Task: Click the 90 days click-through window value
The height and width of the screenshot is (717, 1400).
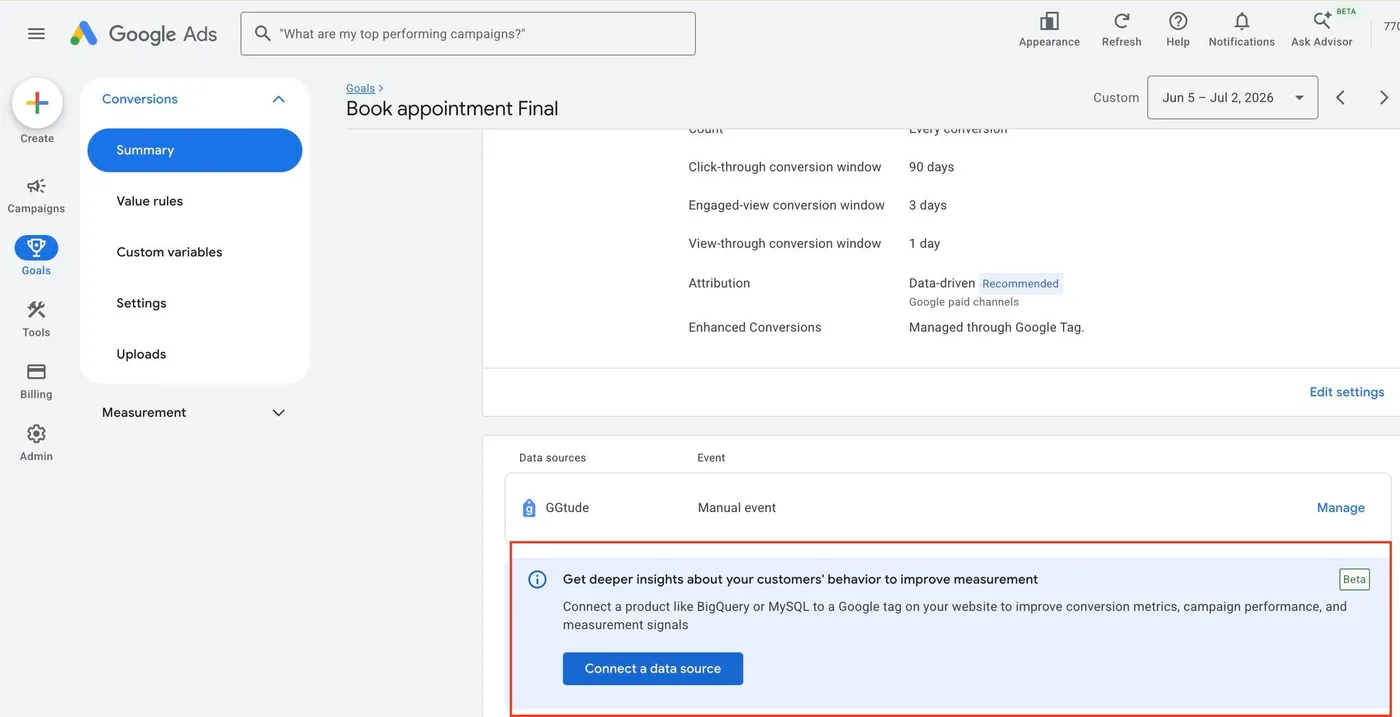Action: pos(931,167)
